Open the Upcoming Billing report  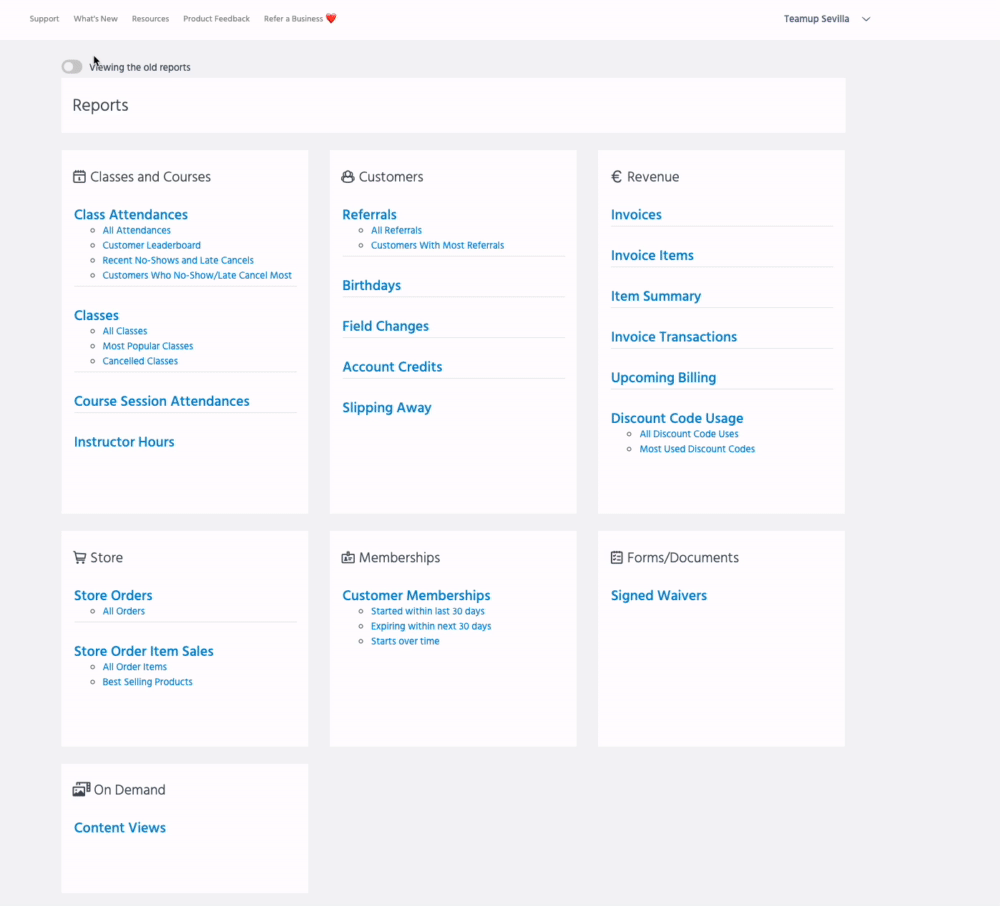(x=663, y=378)
